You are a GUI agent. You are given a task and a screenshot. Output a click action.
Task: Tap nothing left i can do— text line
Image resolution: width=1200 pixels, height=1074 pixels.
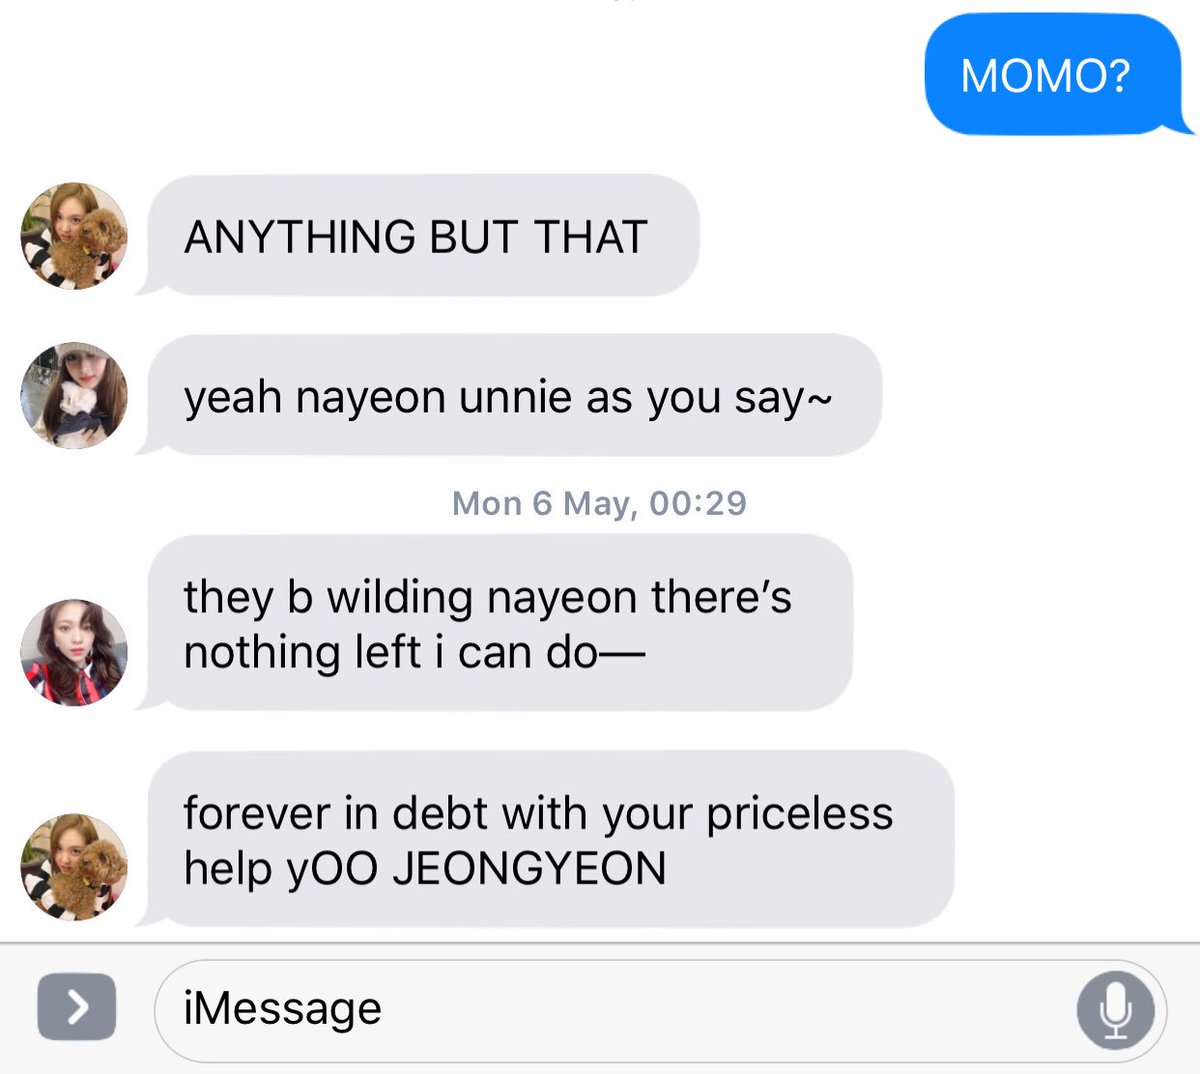point(415,652)
